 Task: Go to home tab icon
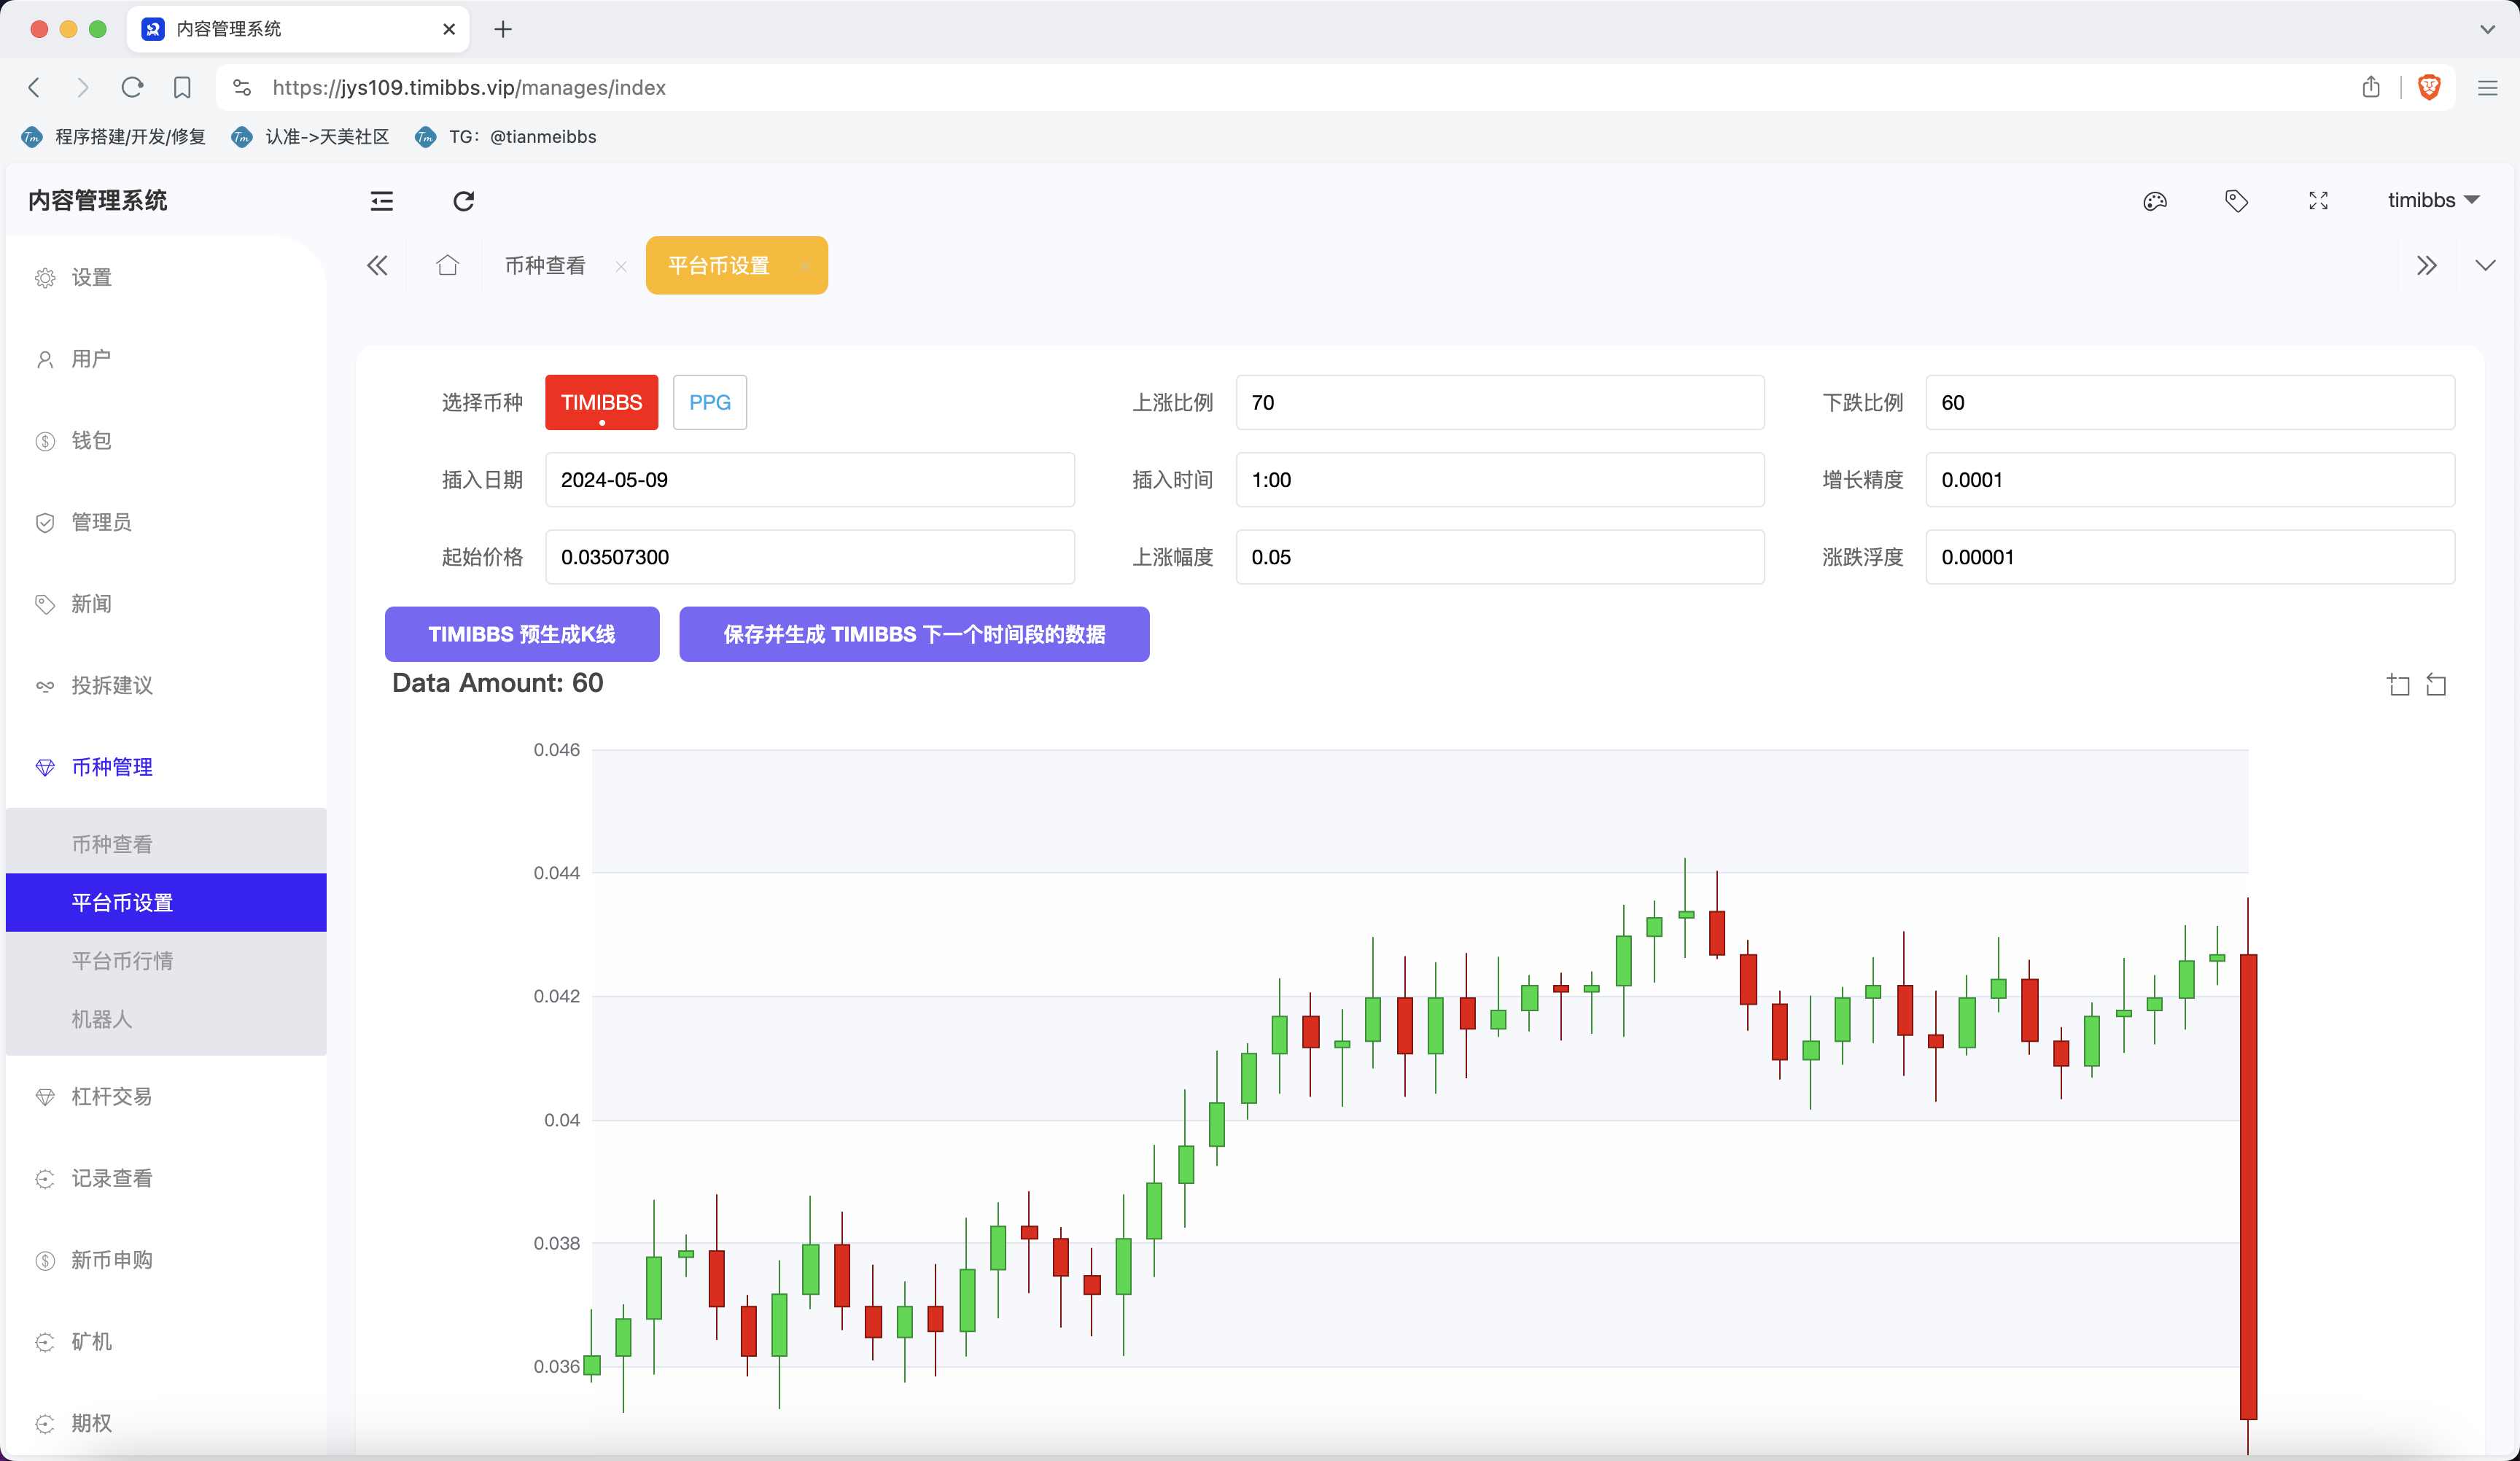[447, 265]
